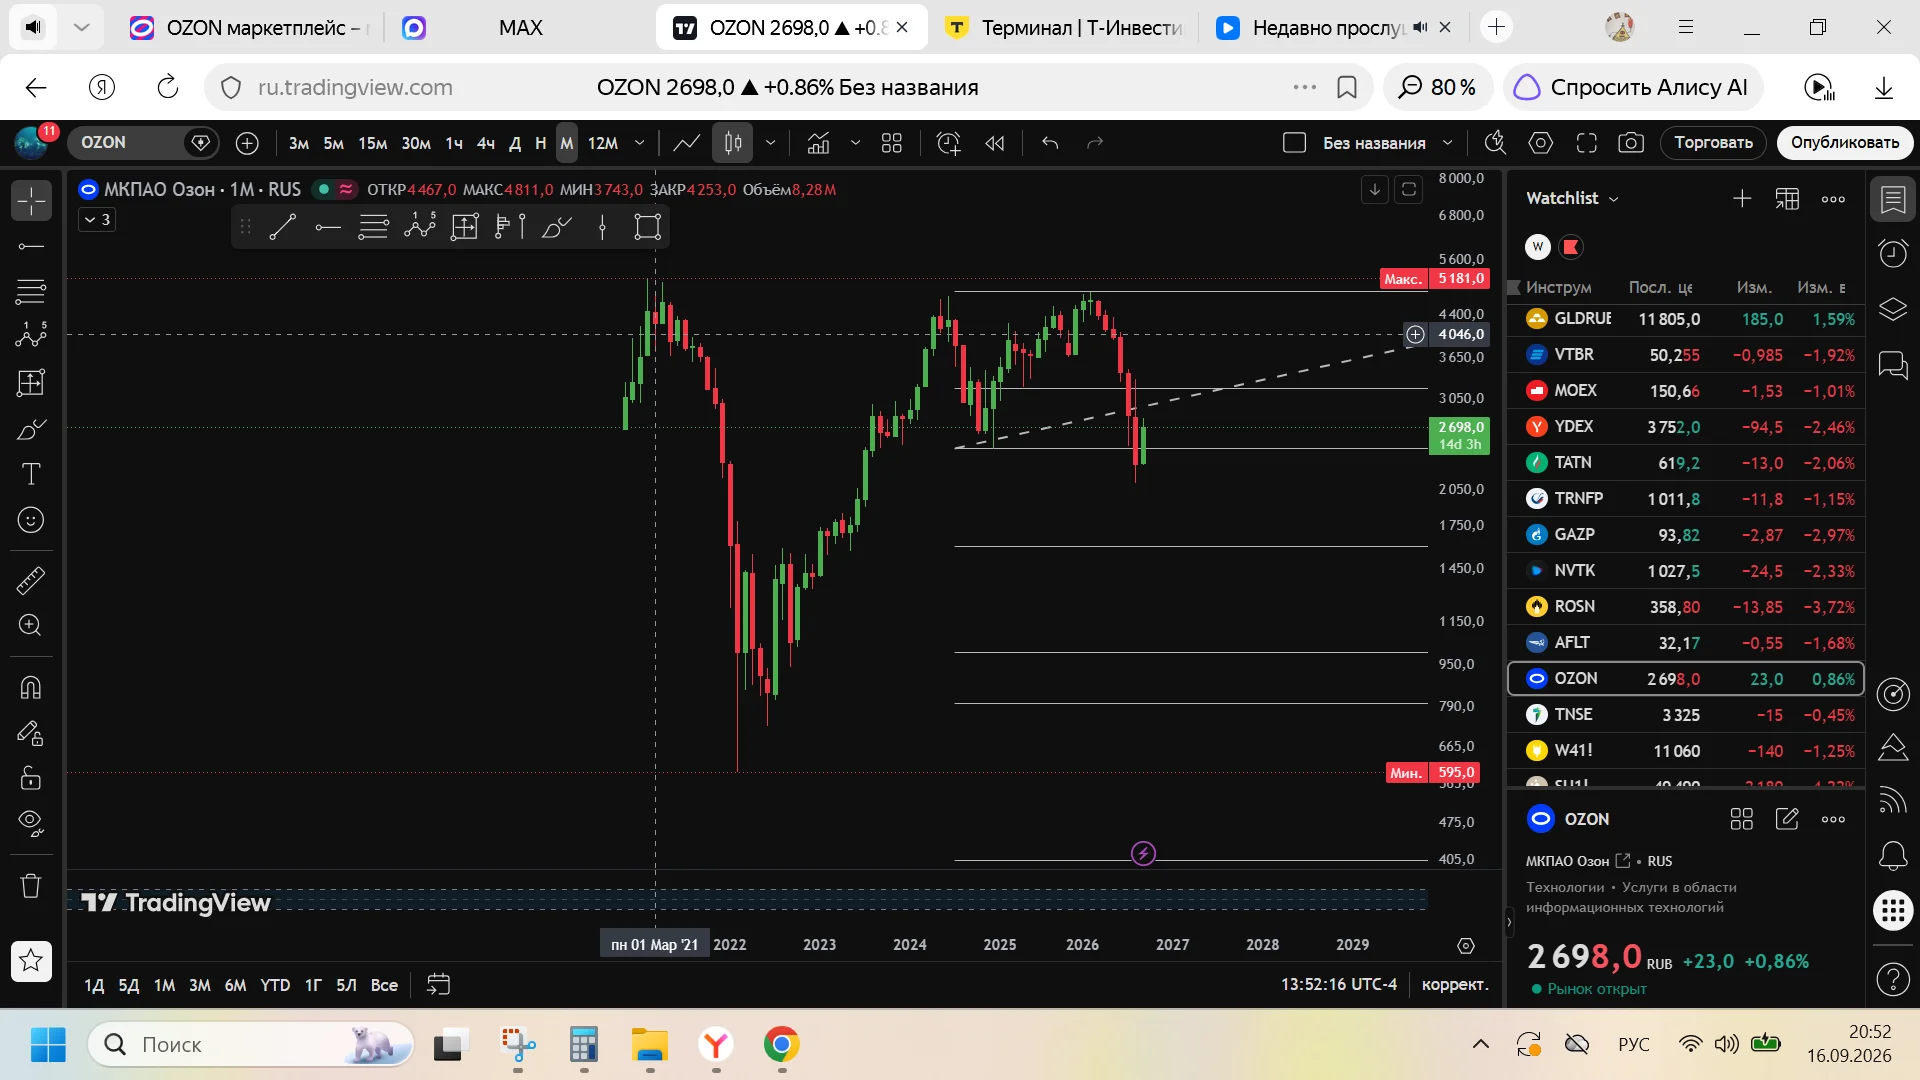Toggle magnet mode for drawings

click(x=31, y=687)
